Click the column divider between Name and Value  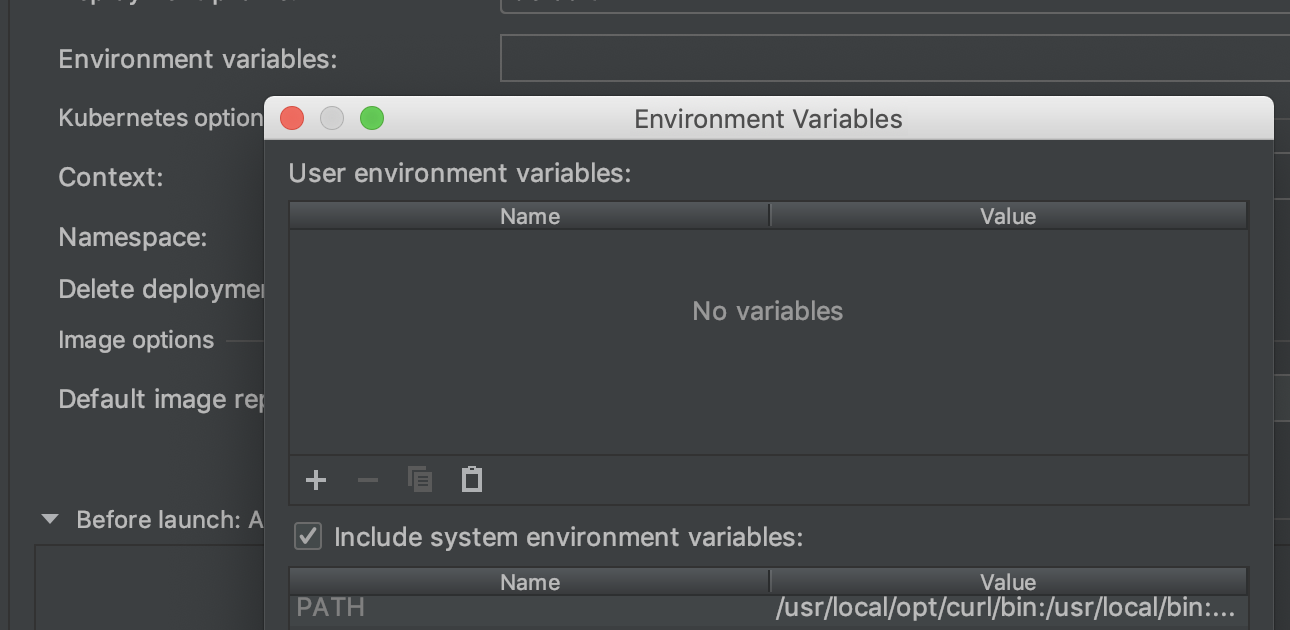[770, 215]
